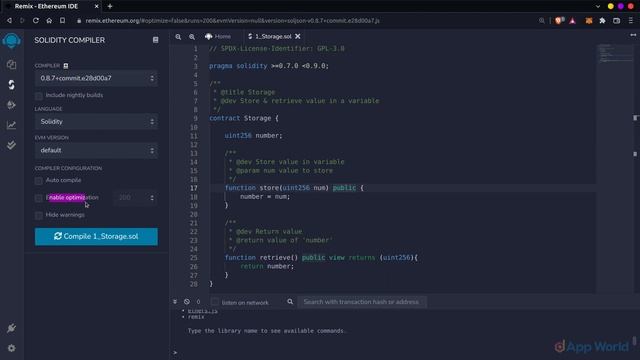Open the Plugin manager plug icon
This screenshot has width=640, height=360.
point(11,328)
